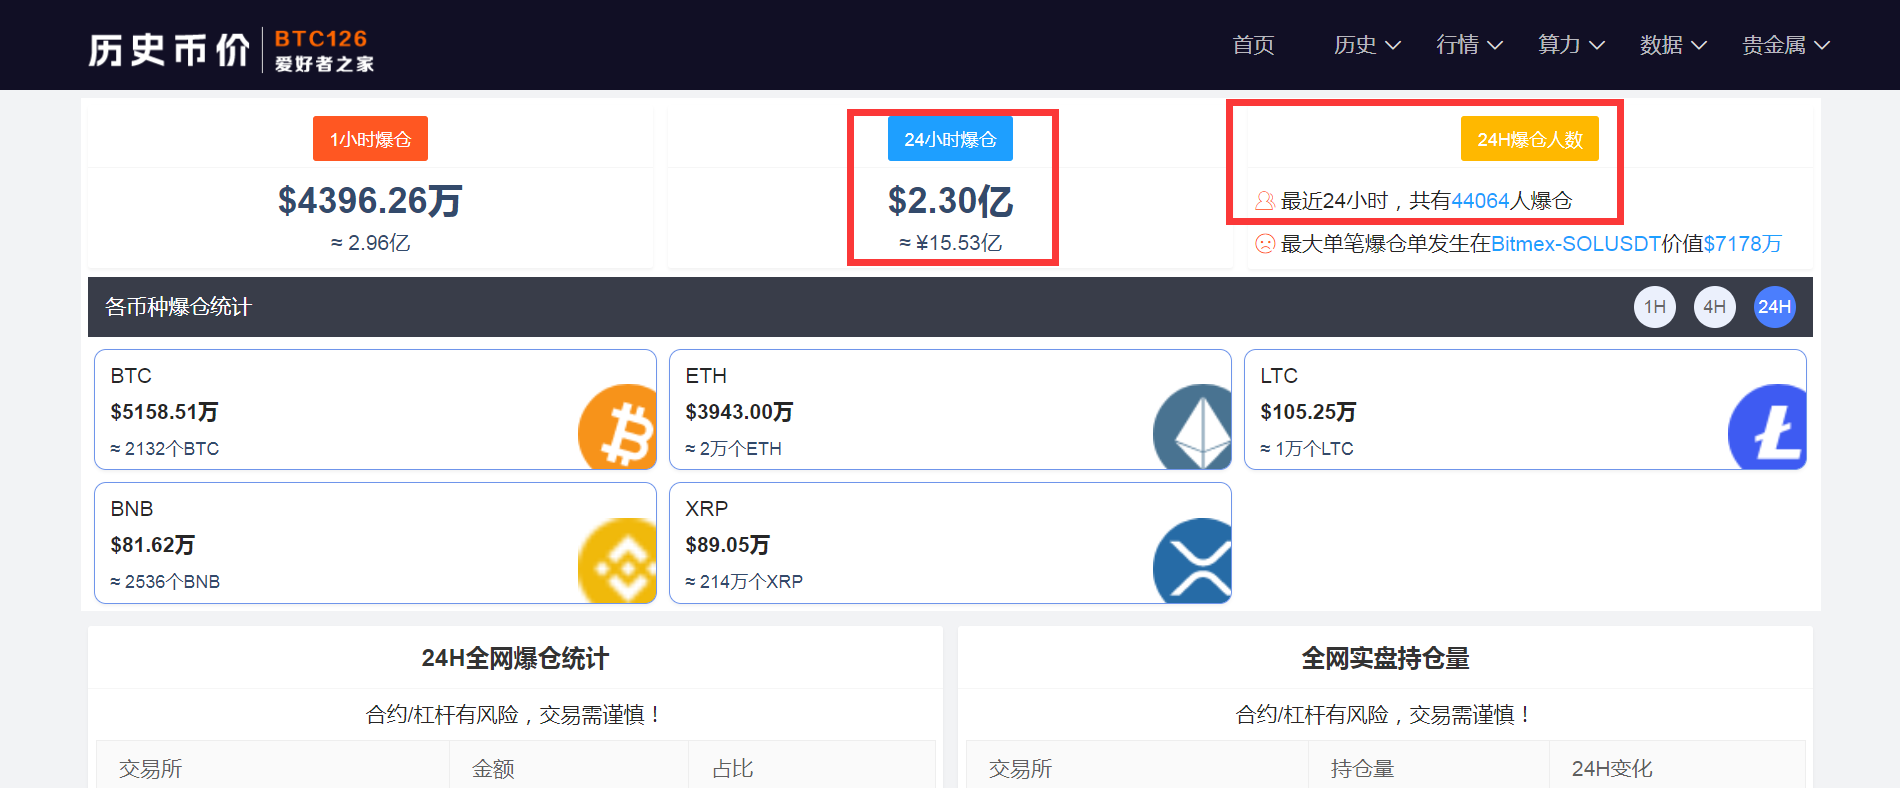Click the 24H爆仓人数 yellow button
This screenshot has width=1900, height=788.
(x=1530, y=139)
